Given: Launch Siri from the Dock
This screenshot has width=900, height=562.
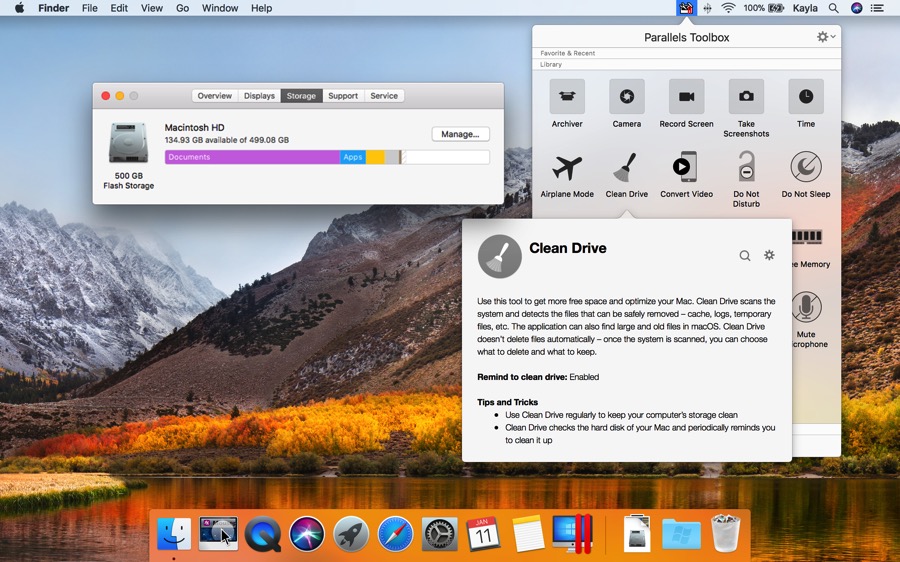Looking at the screenshot, I should click(307, 534).
